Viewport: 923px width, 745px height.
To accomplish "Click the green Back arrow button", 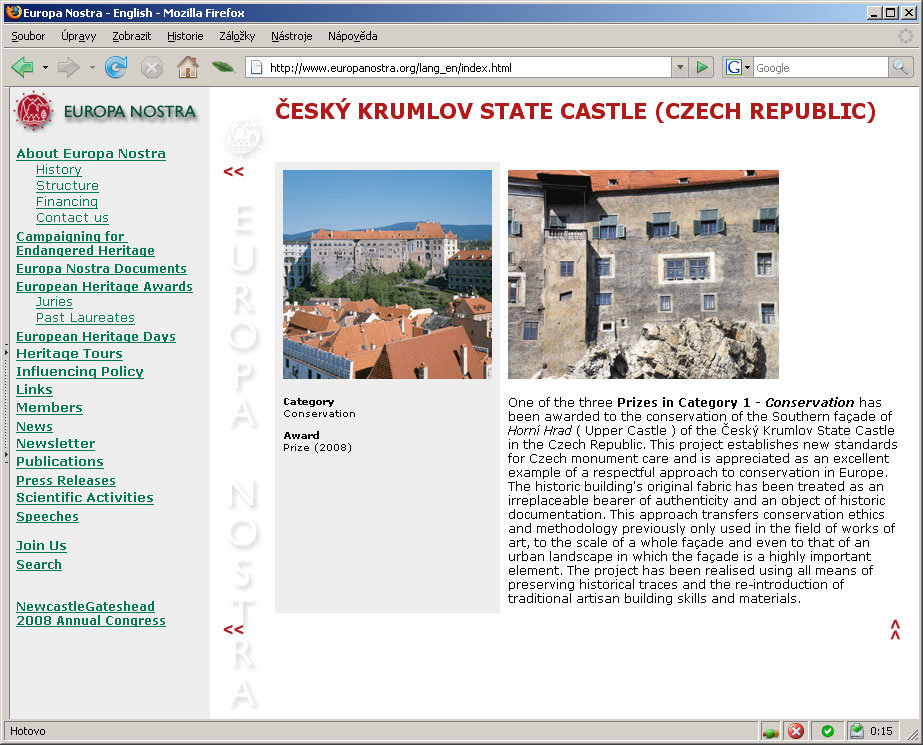I will tap(22, 67).
